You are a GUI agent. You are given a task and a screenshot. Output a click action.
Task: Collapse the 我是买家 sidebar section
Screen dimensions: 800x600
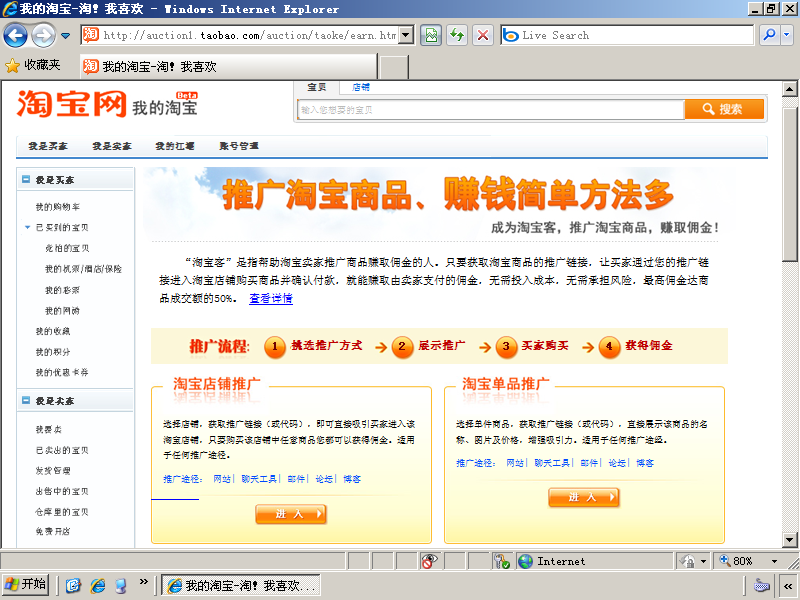26,180
